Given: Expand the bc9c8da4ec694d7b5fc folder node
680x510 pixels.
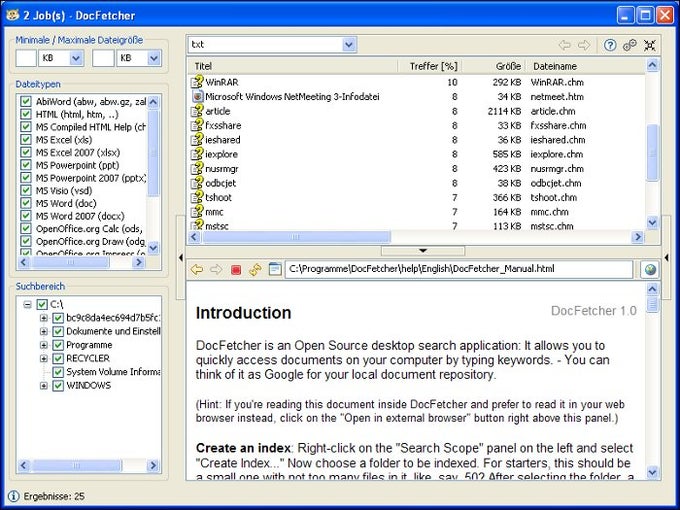Looking at the screenshot, I should point(43,318).
